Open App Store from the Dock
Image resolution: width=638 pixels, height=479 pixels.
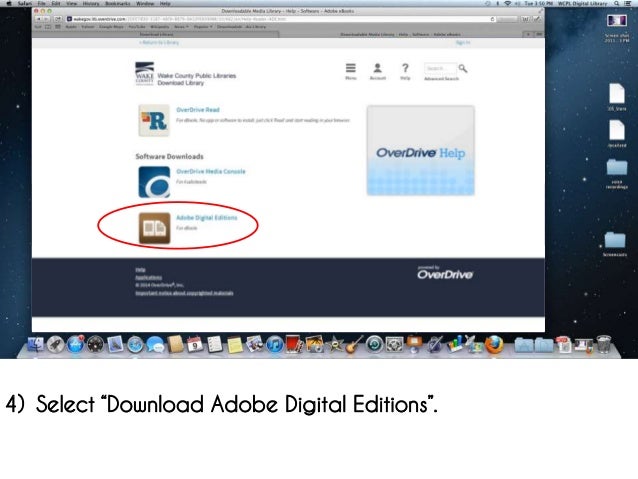(75, 344)
